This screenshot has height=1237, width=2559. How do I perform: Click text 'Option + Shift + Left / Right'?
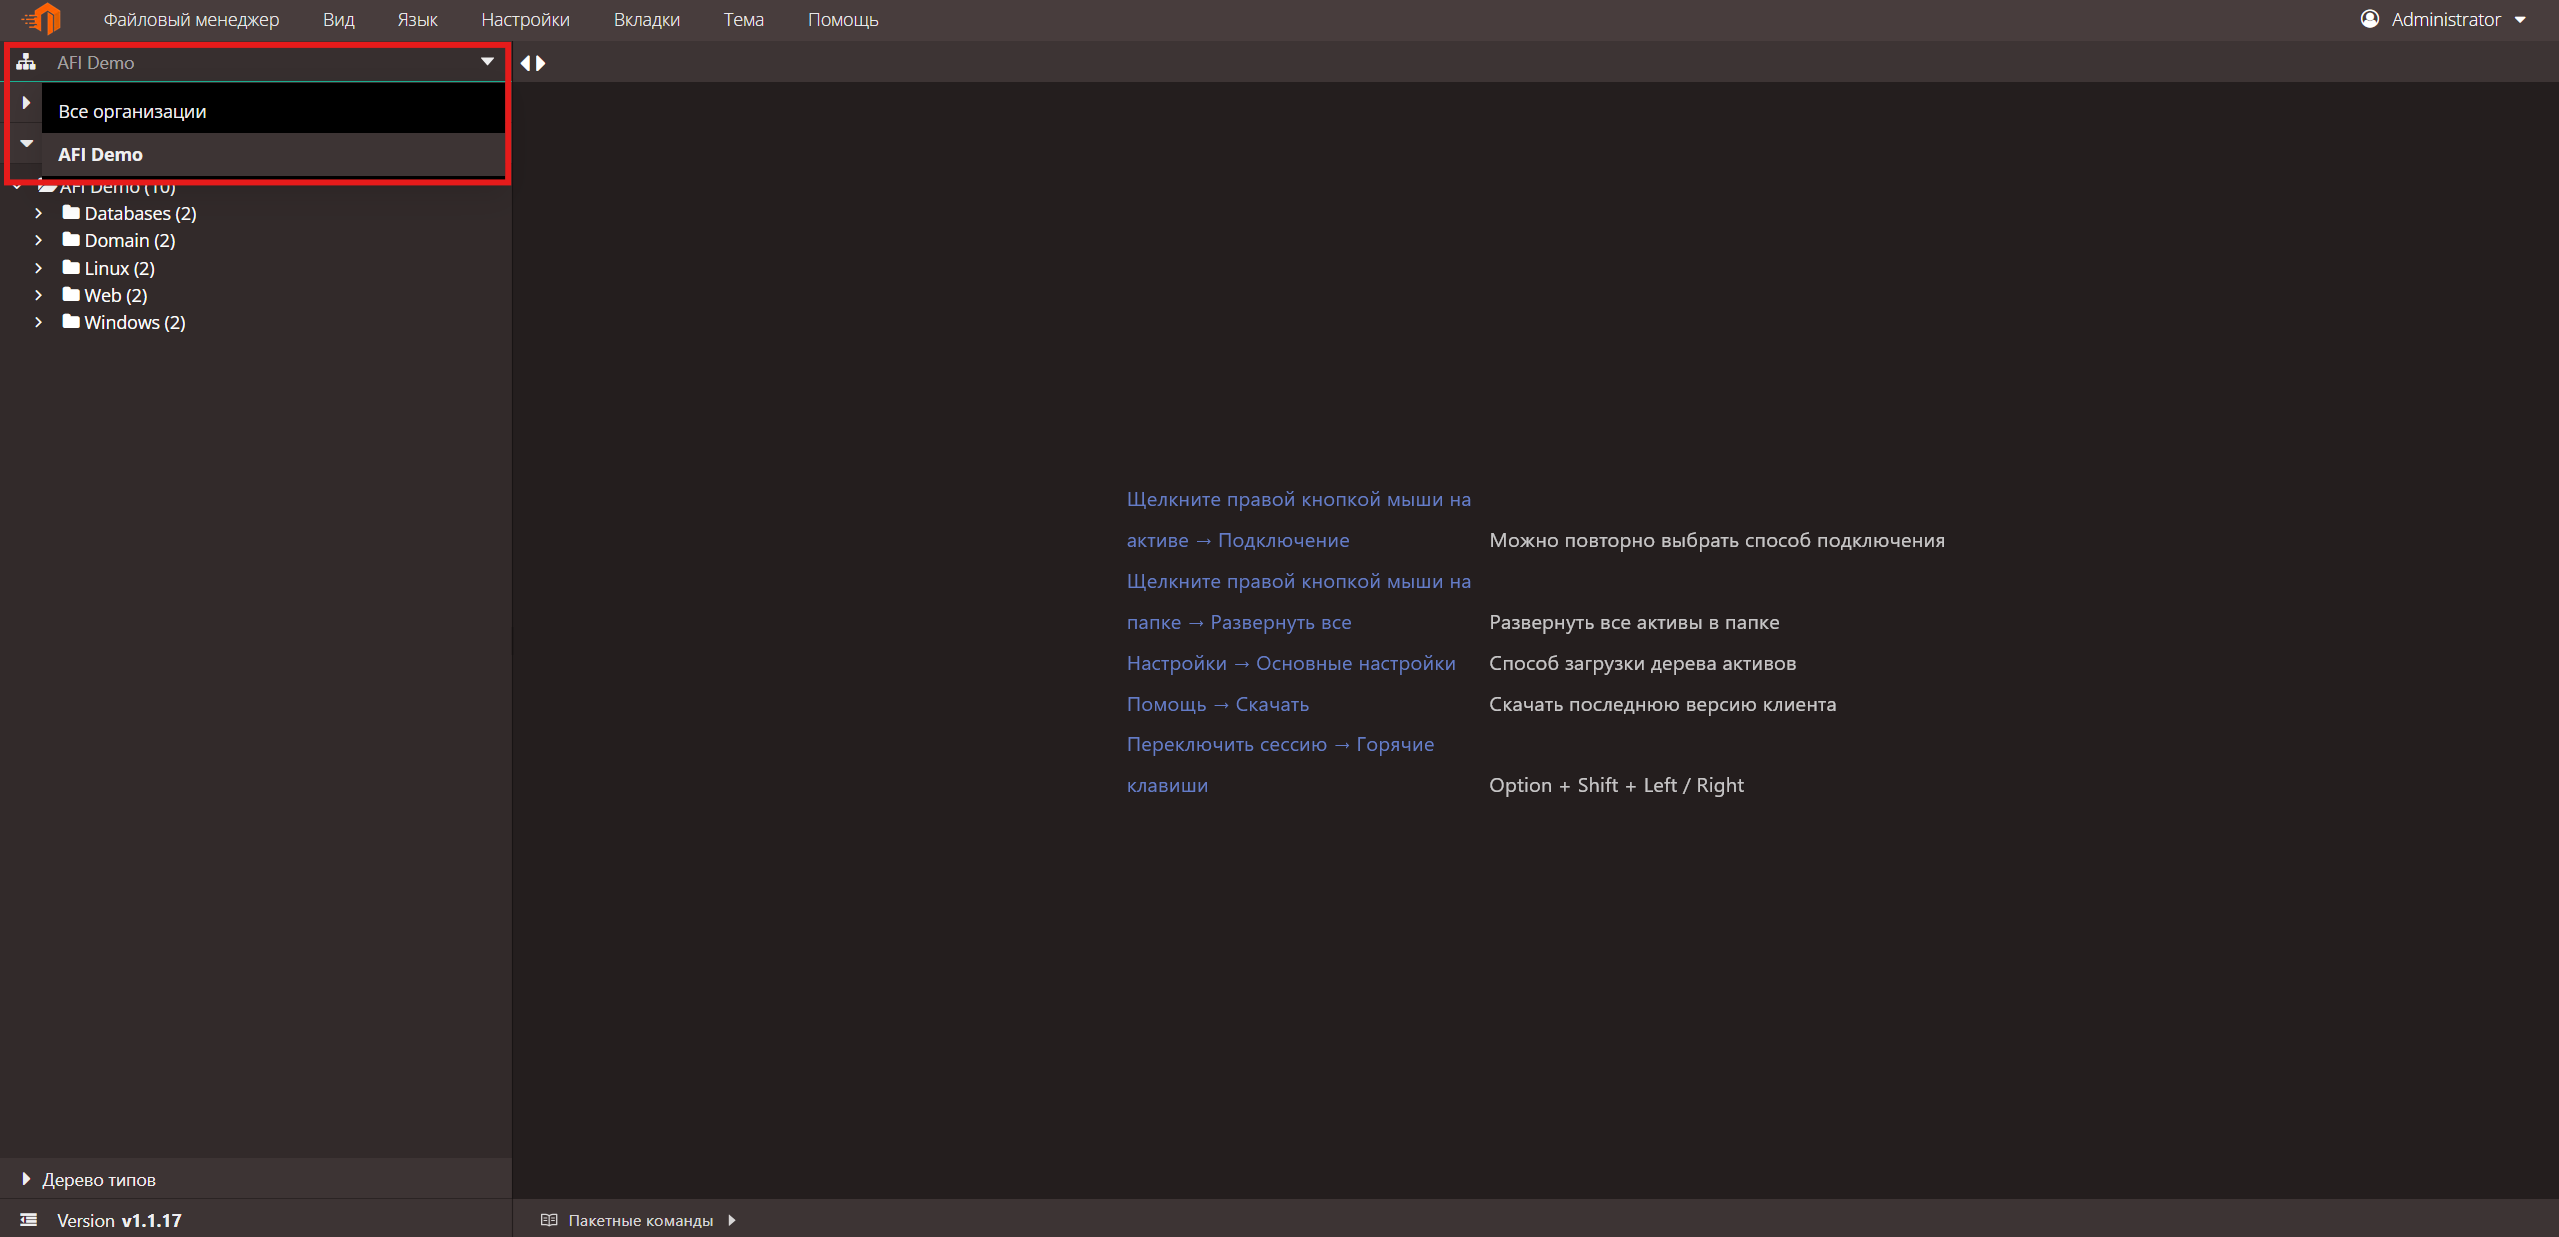1616,785
